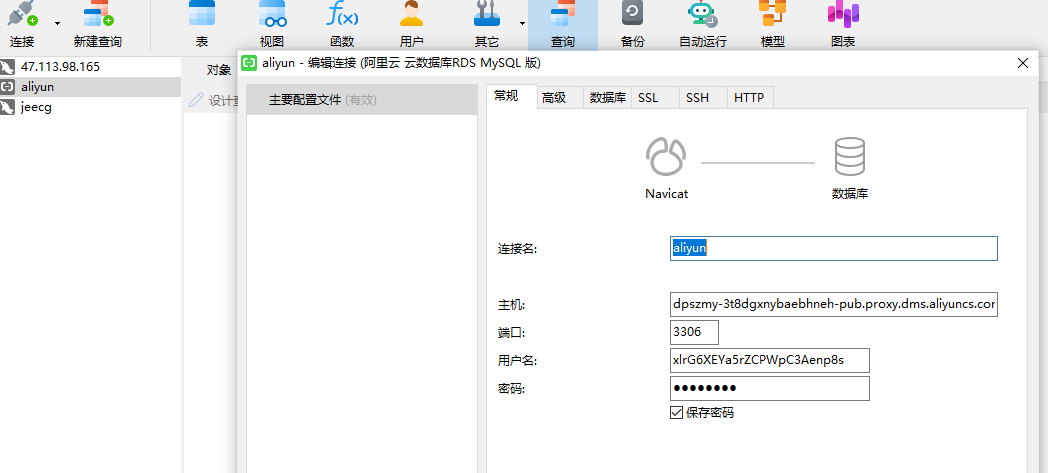Viewport: 1048px width, 473px height.
Task: Open the User (用户) toolbar icon
Action: 412,13
